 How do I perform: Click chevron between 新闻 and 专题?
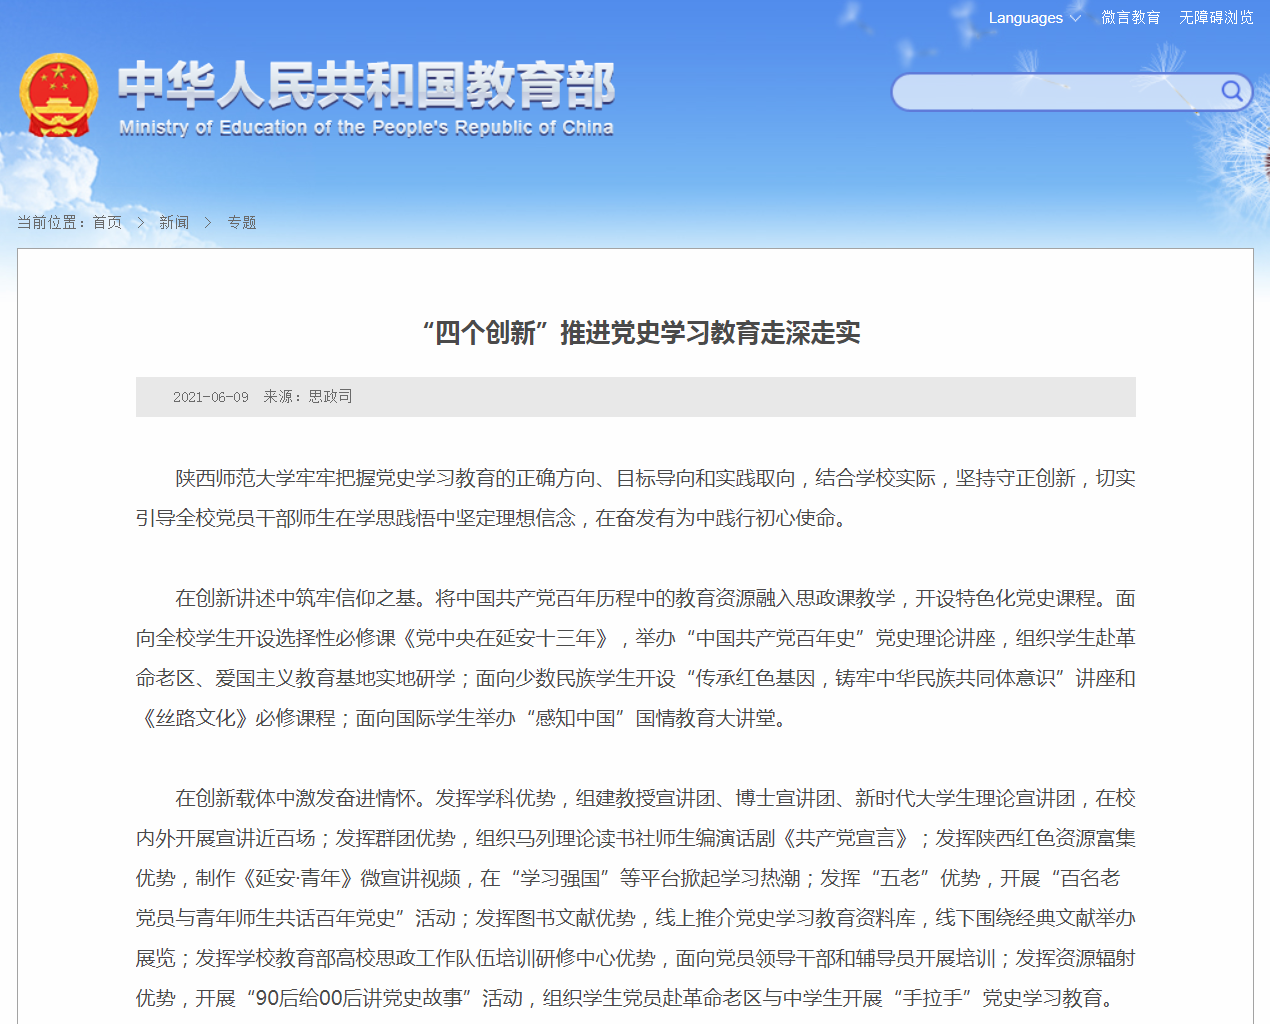(208, 223)
